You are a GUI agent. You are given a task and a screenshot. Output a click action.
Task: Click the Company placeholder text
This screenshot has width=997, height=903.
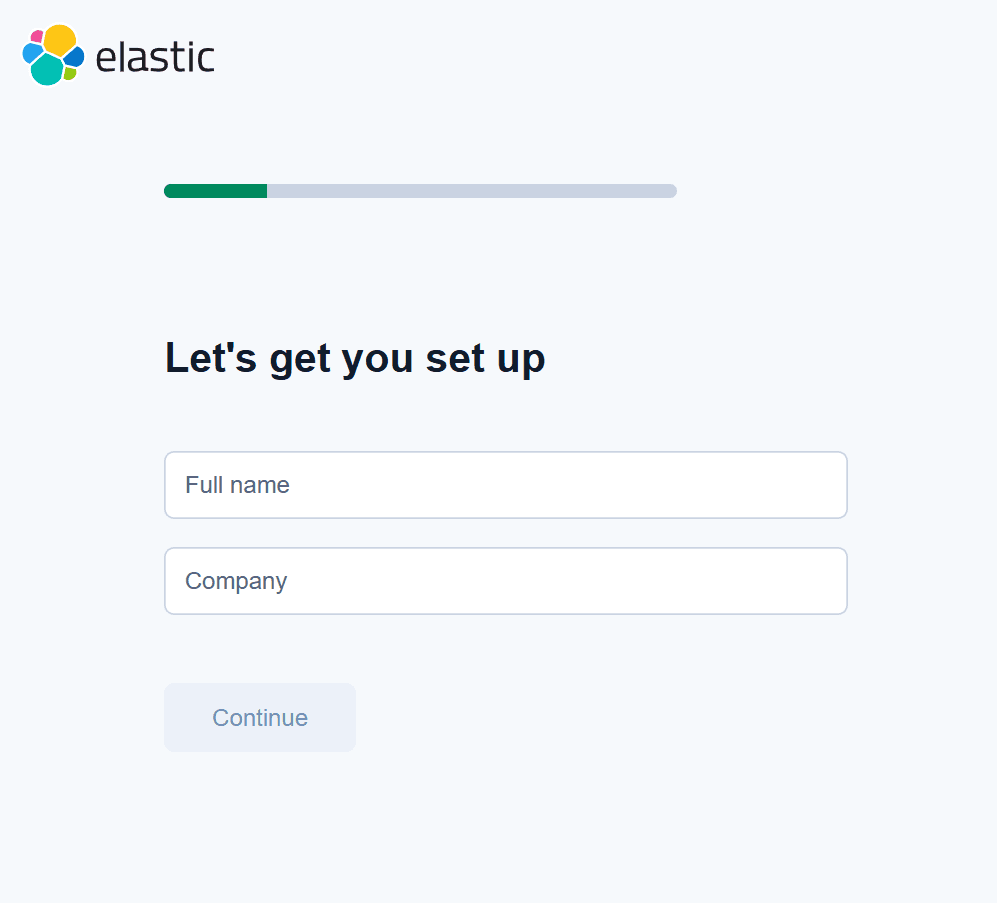[236, 581]
